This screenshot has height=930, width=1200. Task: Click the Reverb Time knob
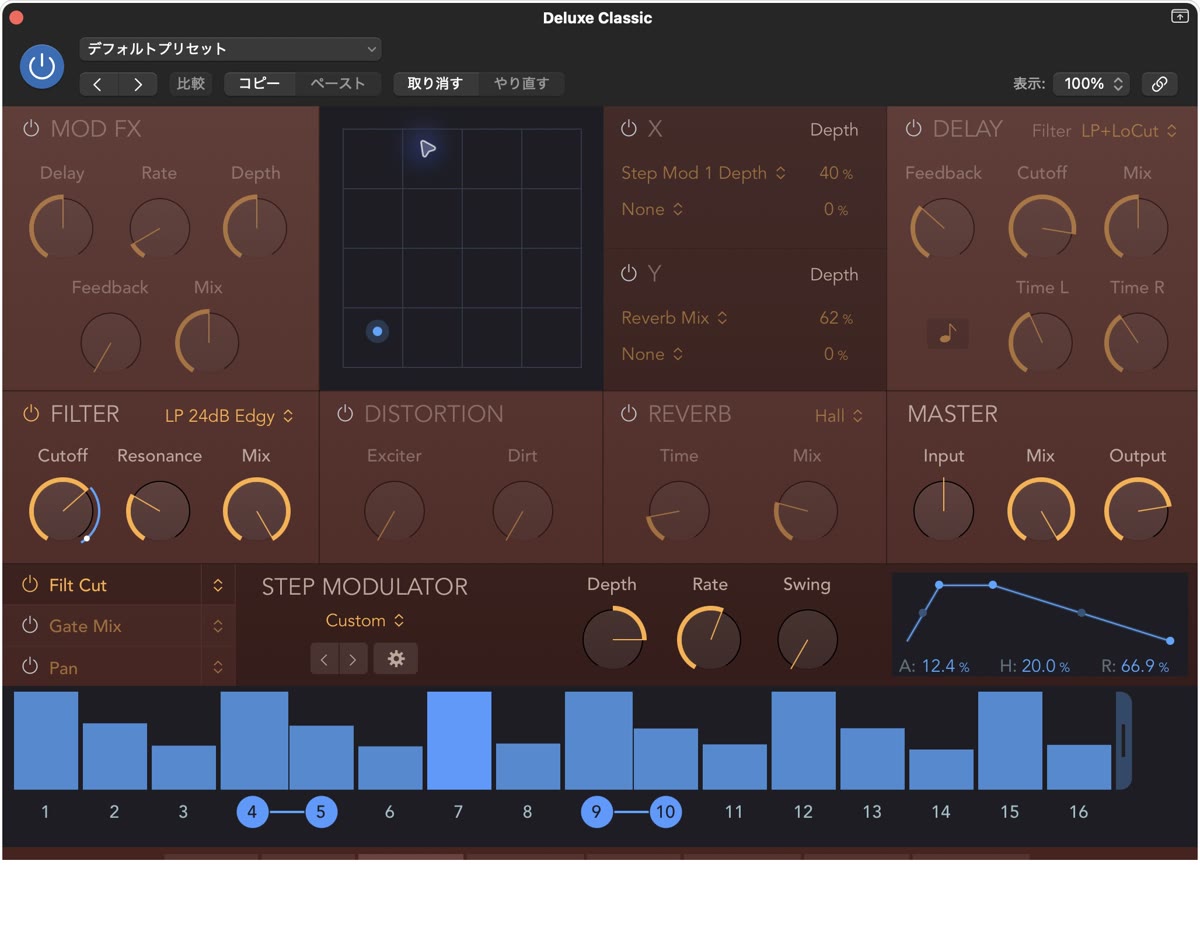pyautogui.click(x=678, y=511)
